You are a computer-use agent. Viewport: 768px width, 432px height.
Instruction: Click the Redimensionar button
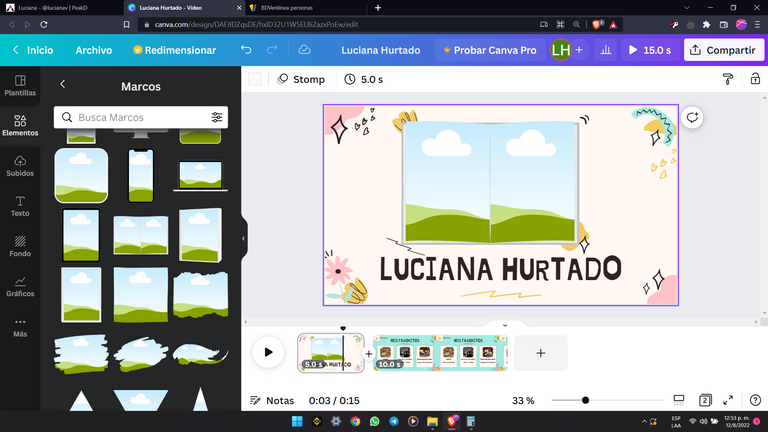(174, 50)
